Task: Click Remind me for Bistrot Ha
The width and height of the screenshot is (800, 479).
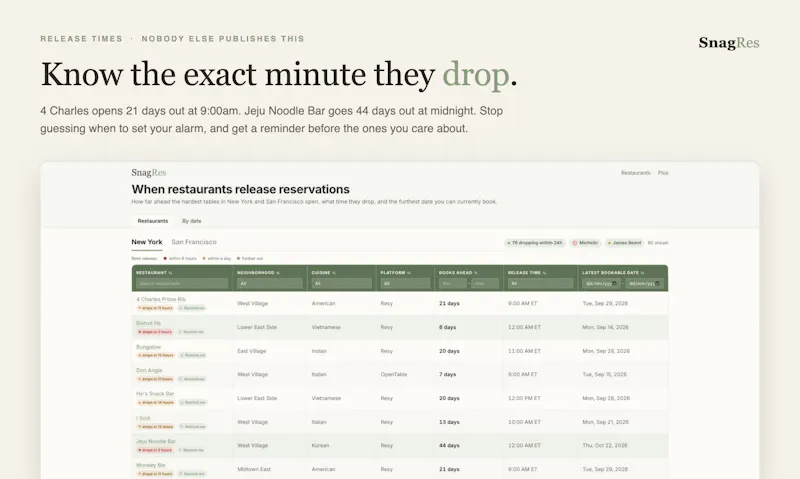Action: pos(192,332)
